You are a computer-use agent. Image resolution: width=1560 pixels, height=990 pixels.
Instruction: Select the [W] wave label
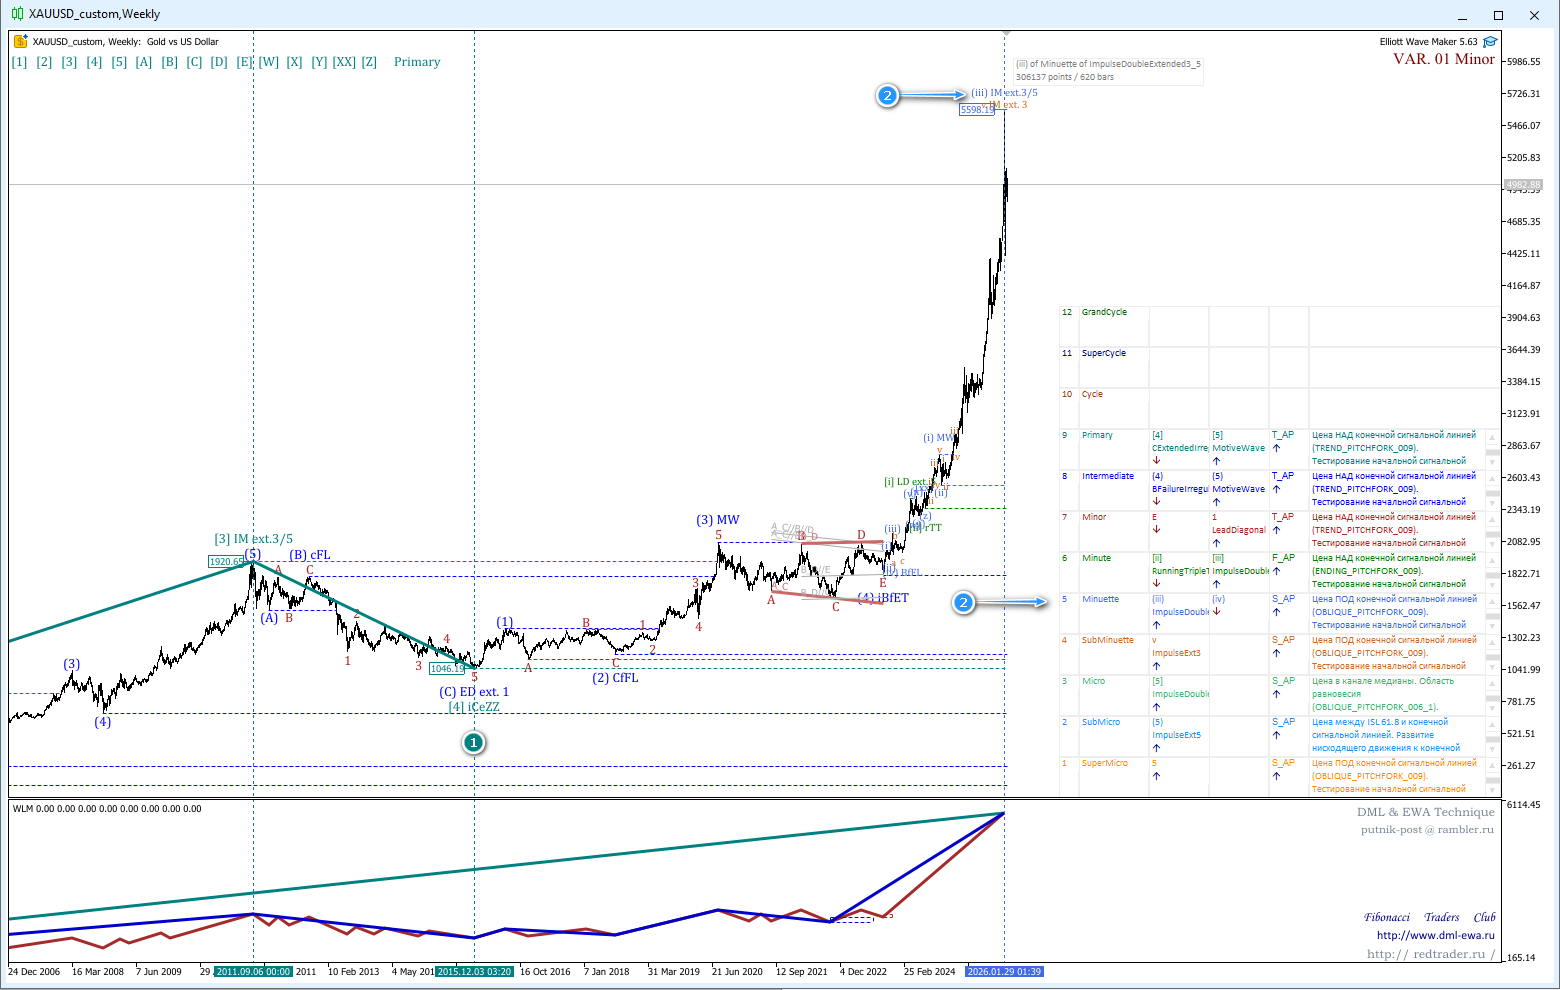(x=269, y=62)
